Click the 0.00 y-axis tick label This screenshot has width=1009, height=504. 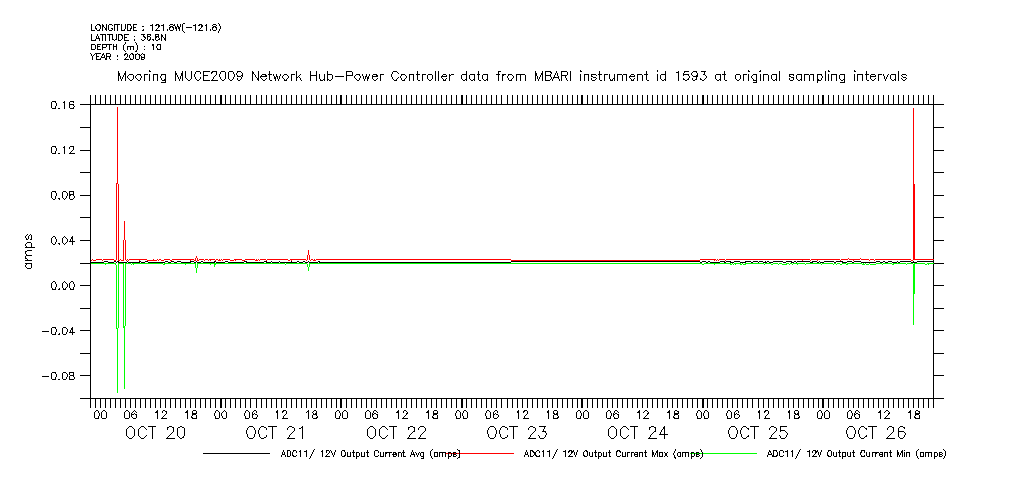coord(62,286)
